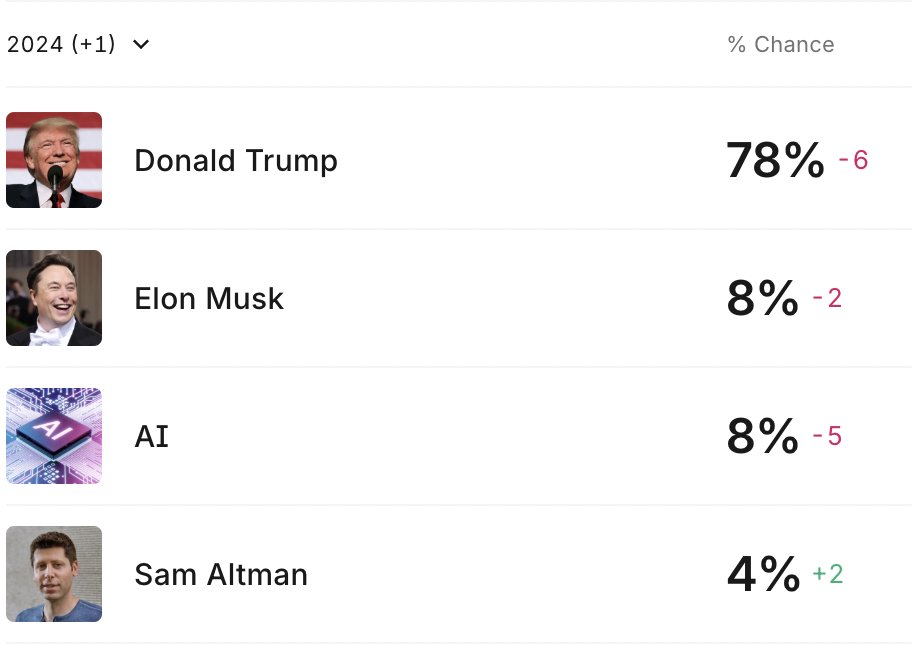
Task: Click the -2 change indicator for Musk
Action: (x=827, y=298)
